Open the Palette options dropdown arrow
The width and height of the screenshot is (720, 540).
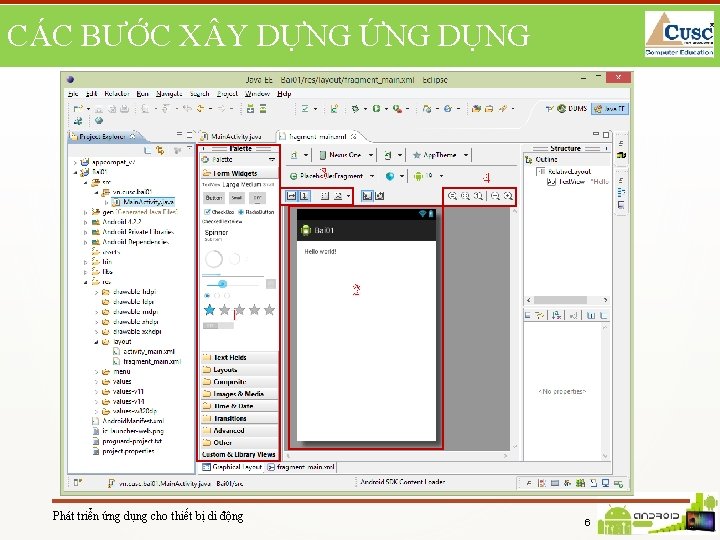(x=272, y=159)
